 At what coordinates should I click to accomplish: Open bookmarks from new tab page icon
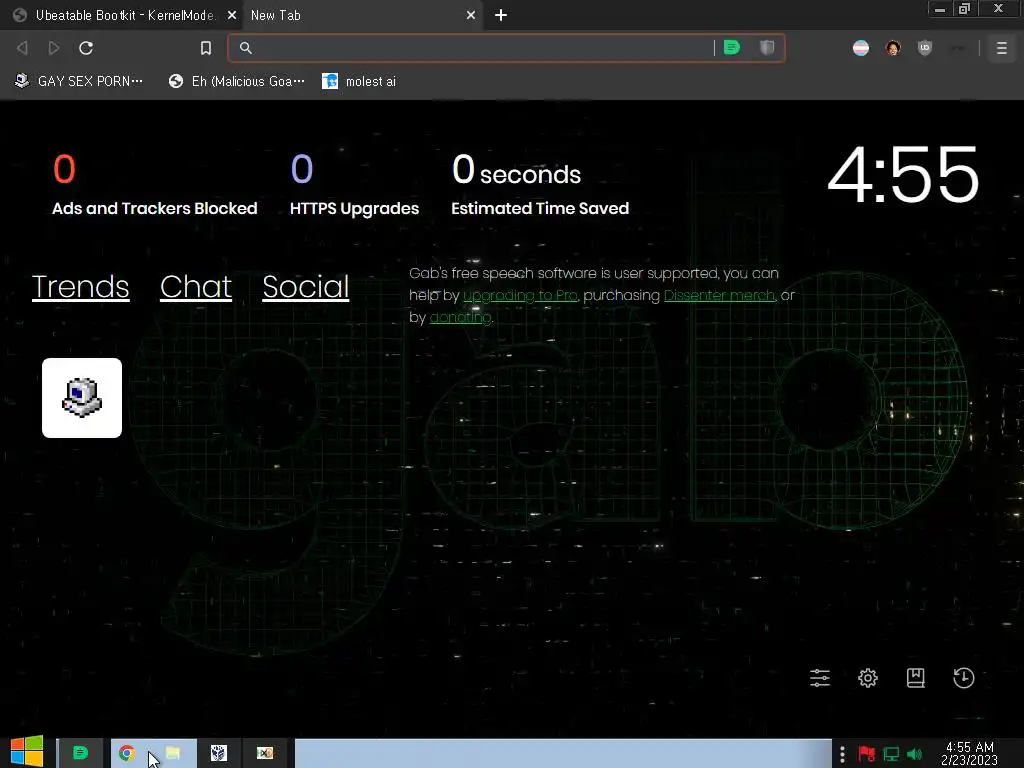point(916,678)
